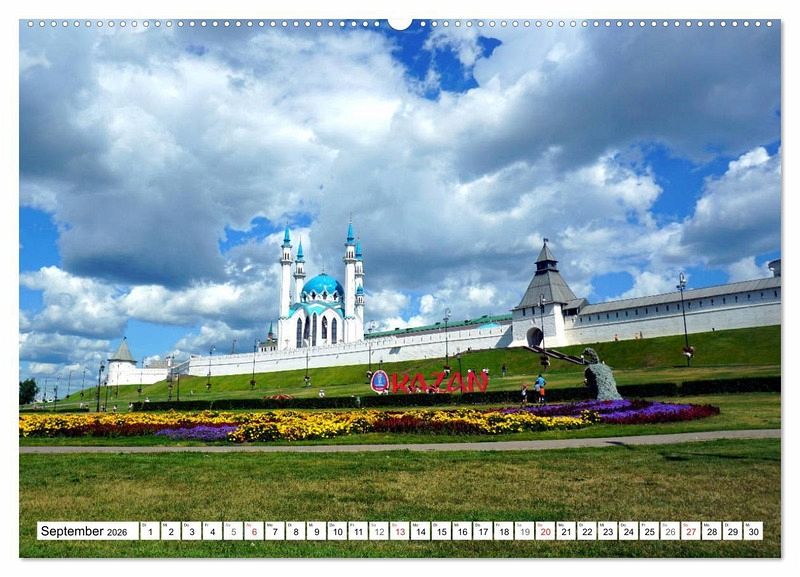Select day 14 in the calendar strip
Screen dimensions: 800x577
coord(420,531)
